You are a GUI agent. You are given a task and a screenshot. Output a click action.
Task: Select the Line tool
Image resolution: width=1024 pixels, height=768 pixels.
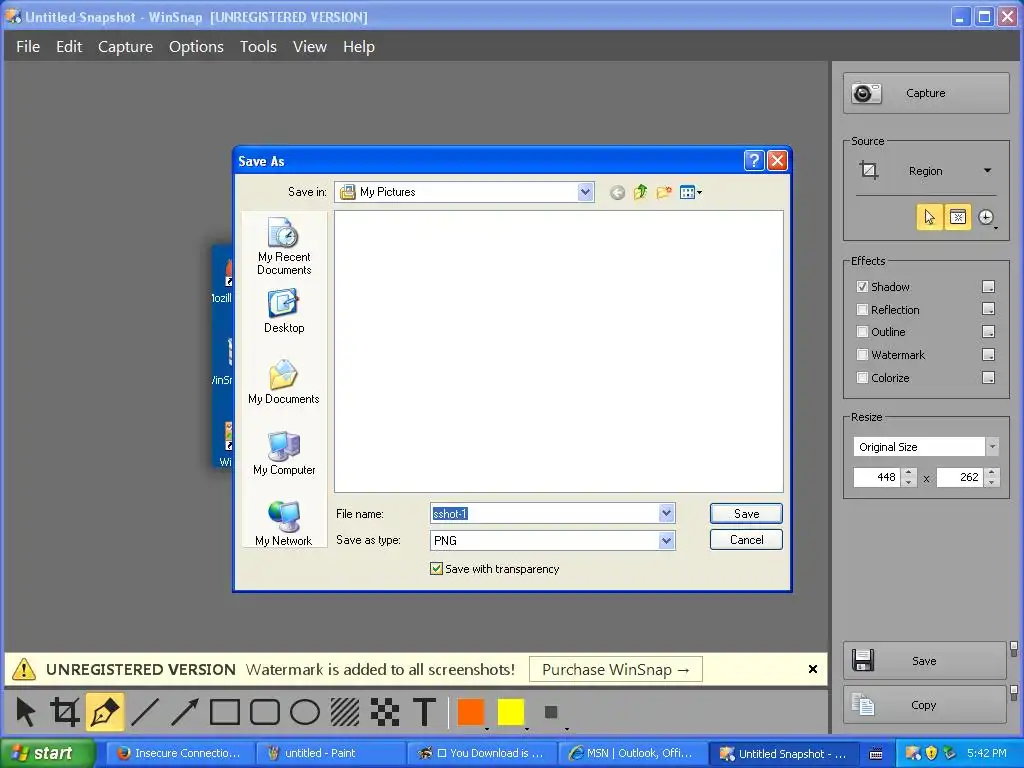[x=145, y=712]
